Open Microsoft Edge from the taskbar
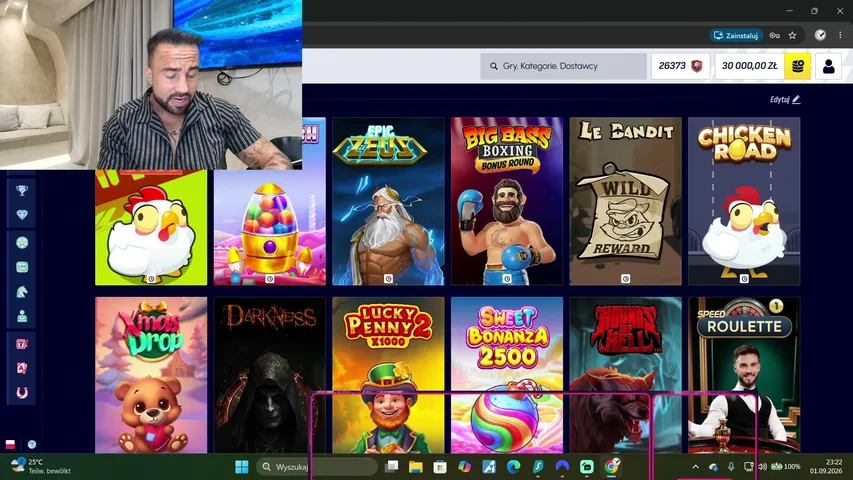 click(x=513, y=466)
